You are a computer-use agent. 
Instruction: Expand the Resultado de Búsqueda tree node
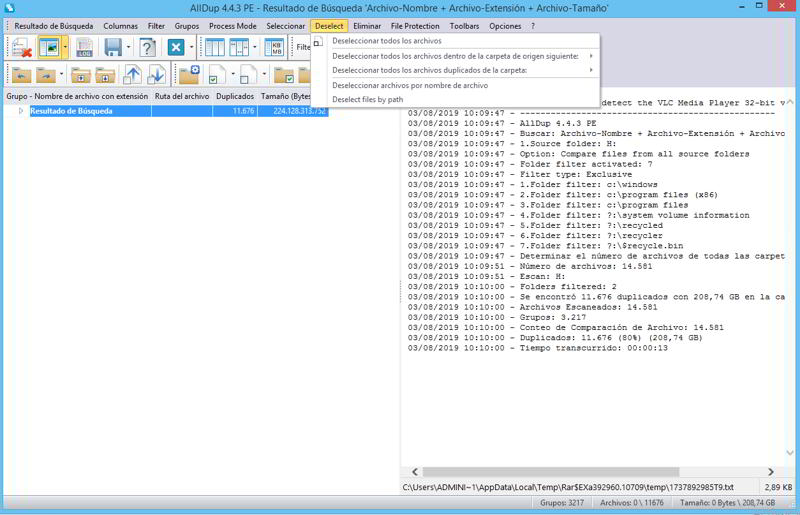point(21,111)
